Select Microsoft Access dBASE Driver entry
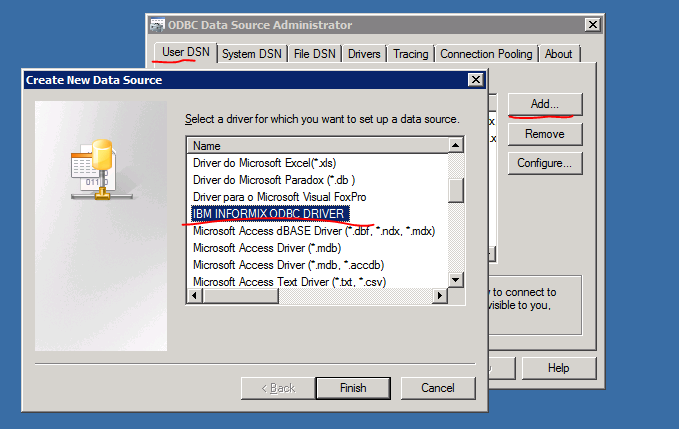Screen dimensions: 679x429 click(314, 231)
